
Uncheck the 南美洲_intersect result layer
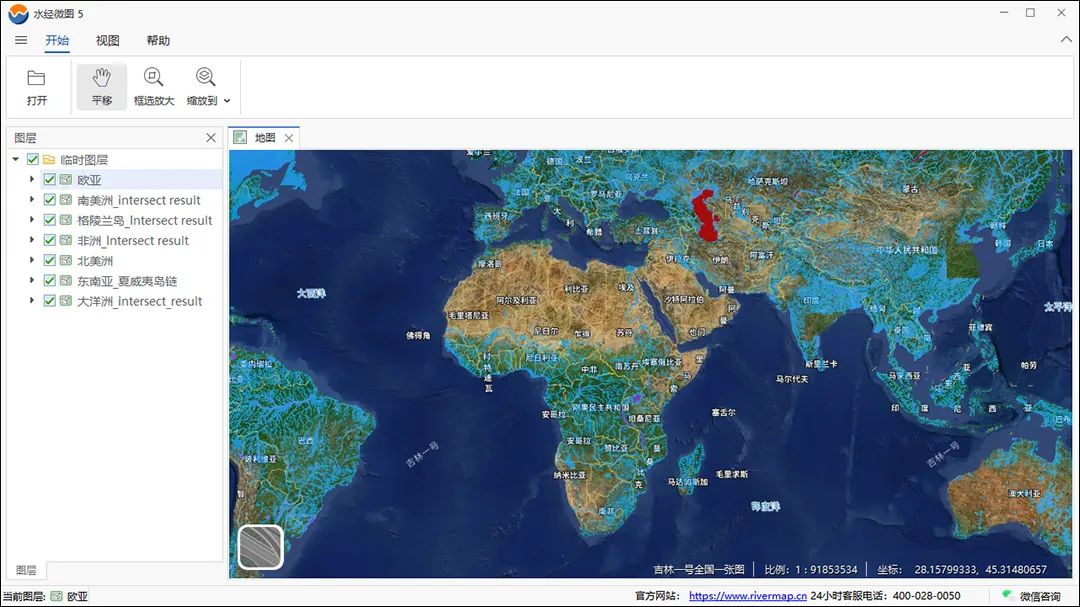point(50,200)
